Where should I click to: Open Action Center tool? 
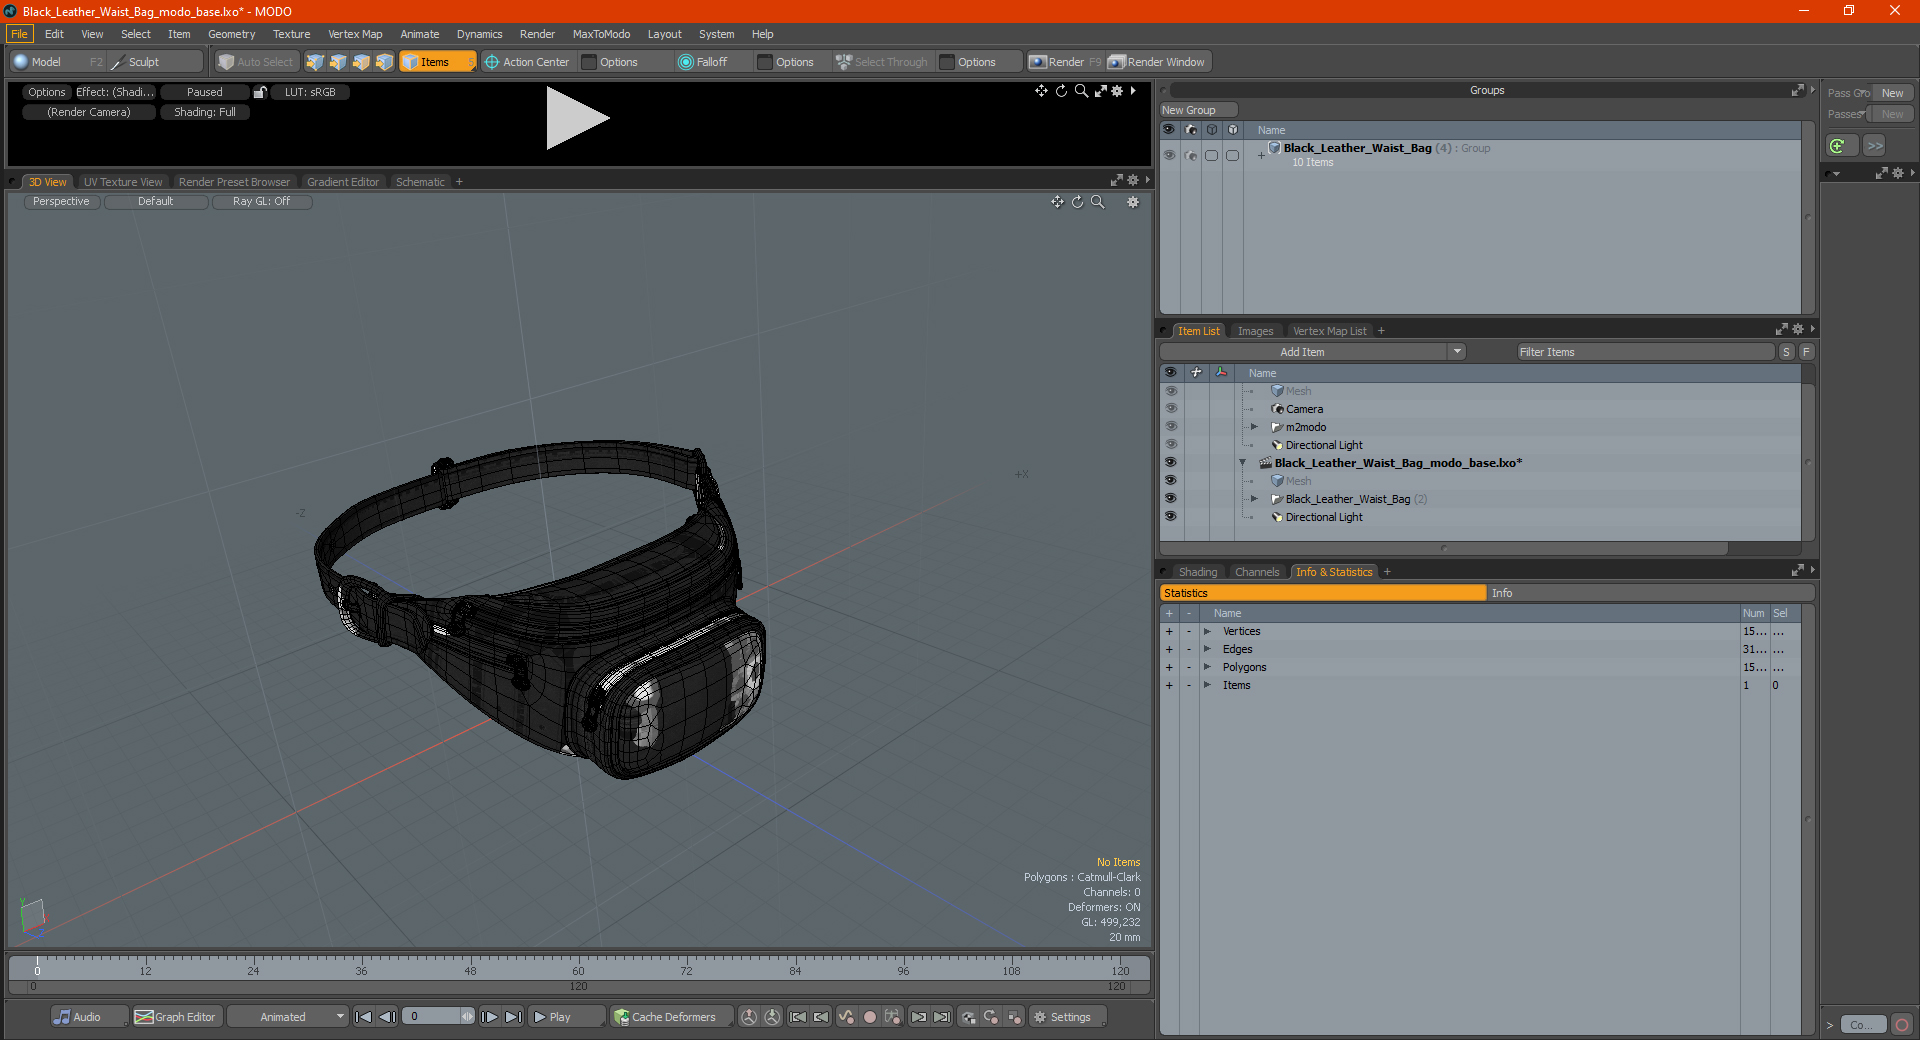coord(527,62)
